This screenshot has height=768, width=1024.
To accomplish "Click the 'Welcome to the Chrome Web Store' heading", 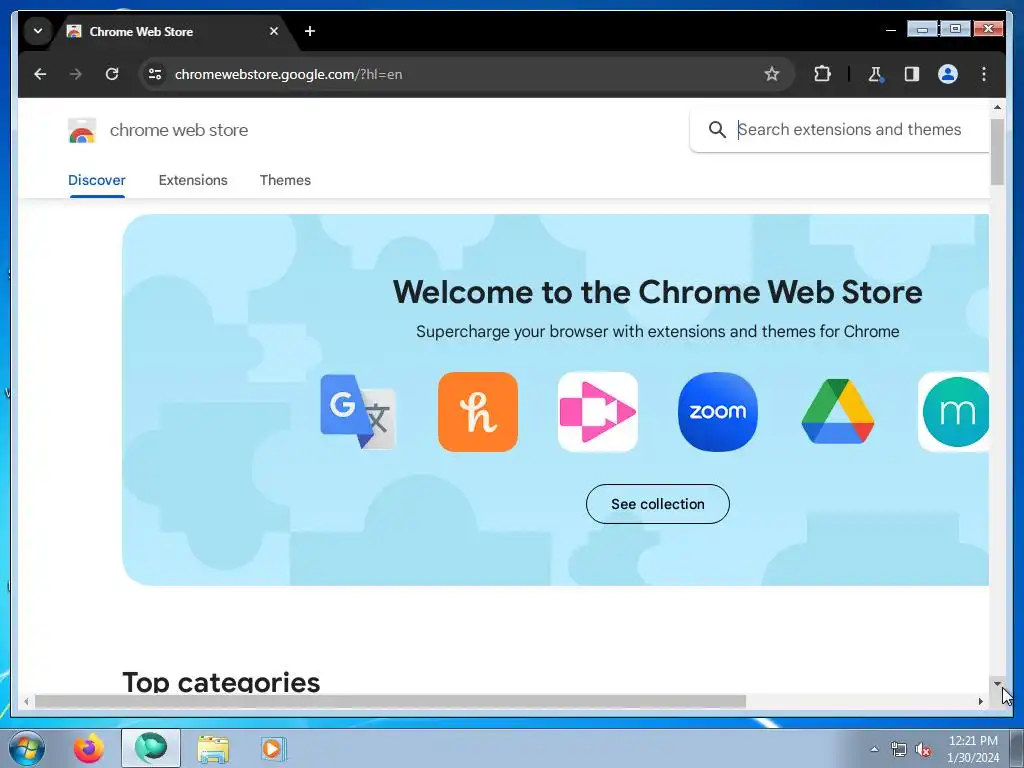I will pyautogui.click(x=658, y=292).
